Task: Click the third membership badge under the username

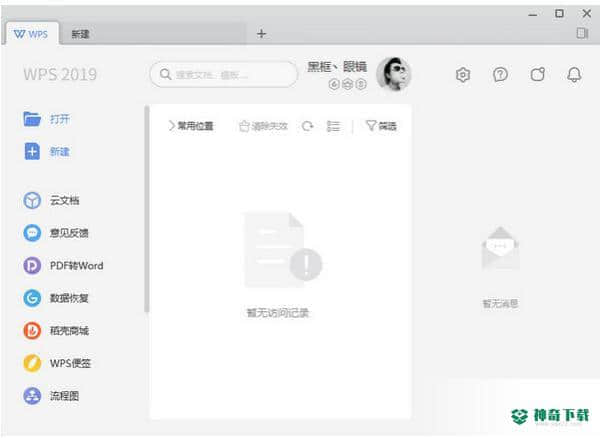Action: [361, 84]
